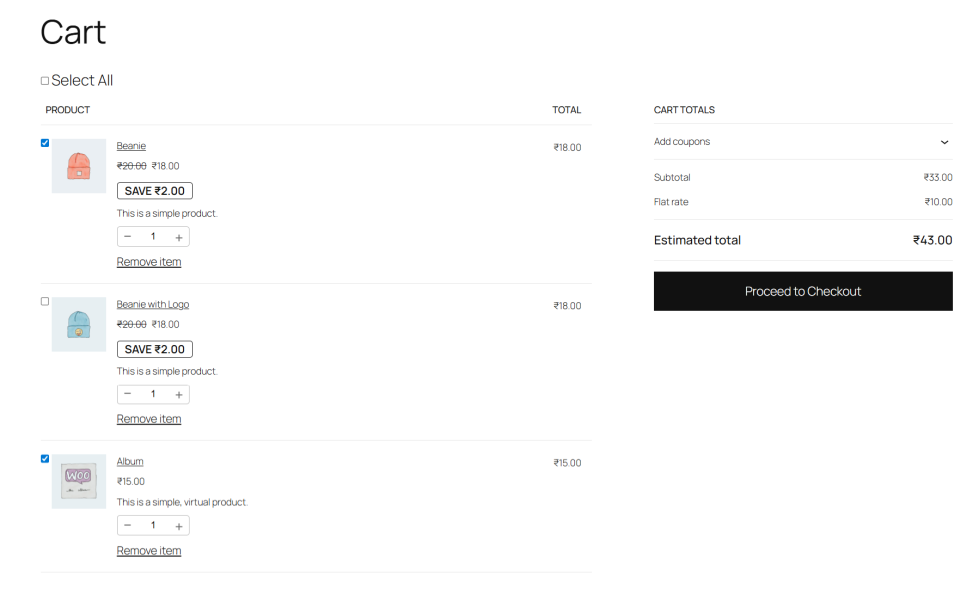Expand the Add coupons section

click(x=944, y=142)
